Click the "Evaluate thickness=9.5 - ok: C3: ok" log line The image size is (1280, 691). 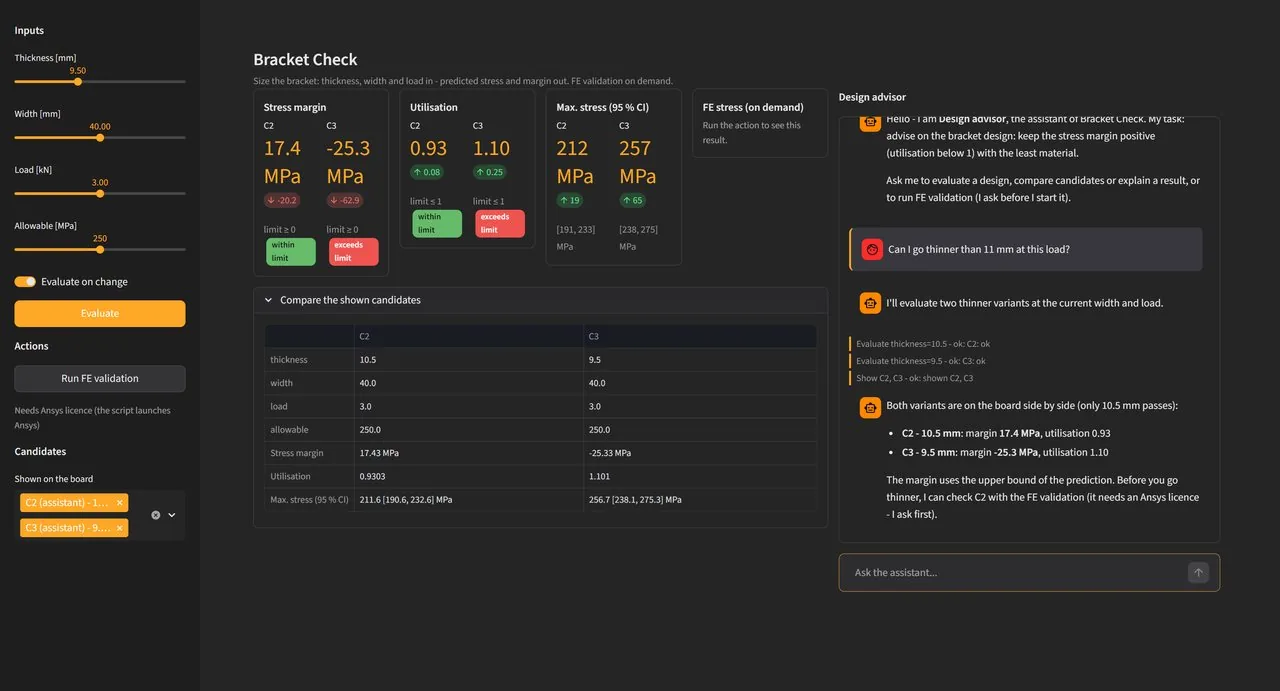920,361
